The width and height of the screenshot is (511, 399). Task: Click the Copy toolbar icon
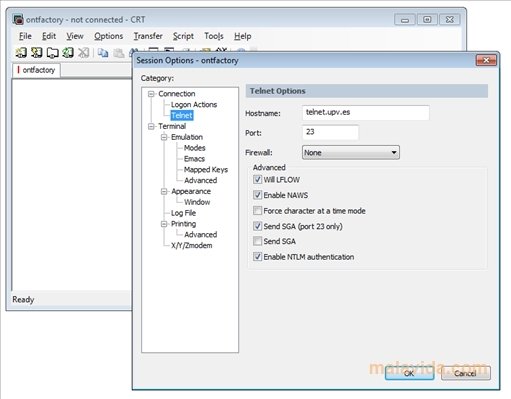[103, 52]
